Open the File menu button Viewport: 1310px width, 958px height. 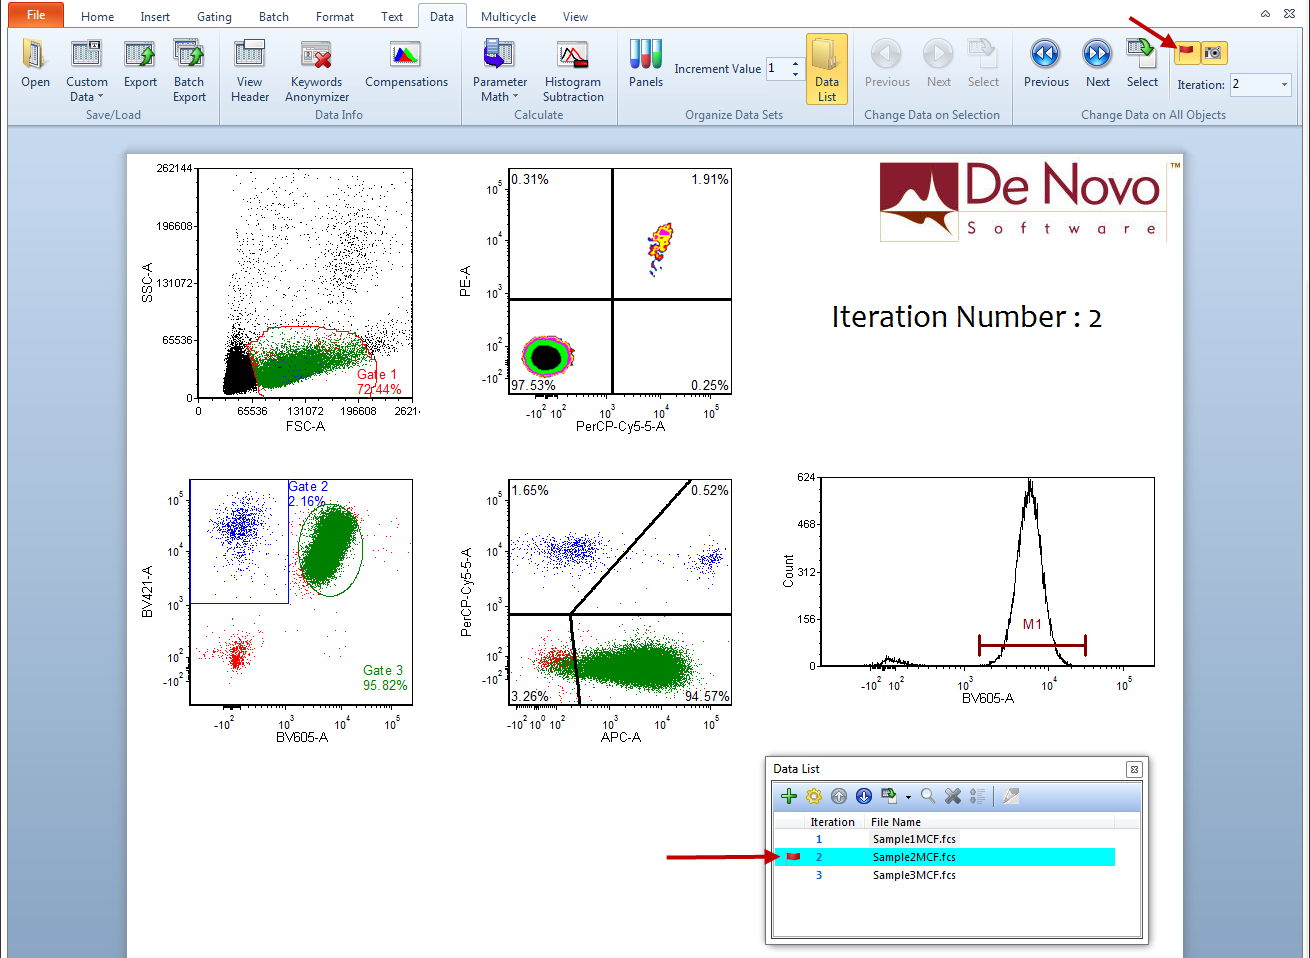(36, 15)
